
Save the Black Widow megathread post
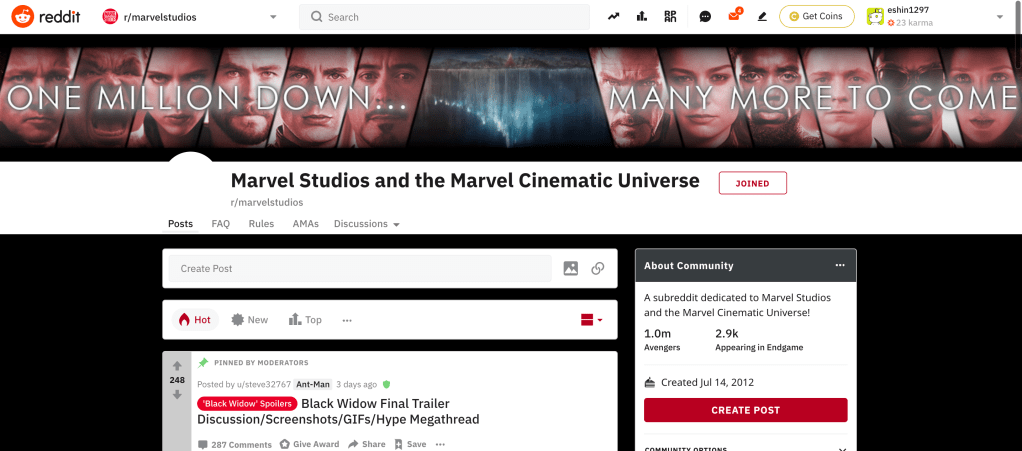410,444
